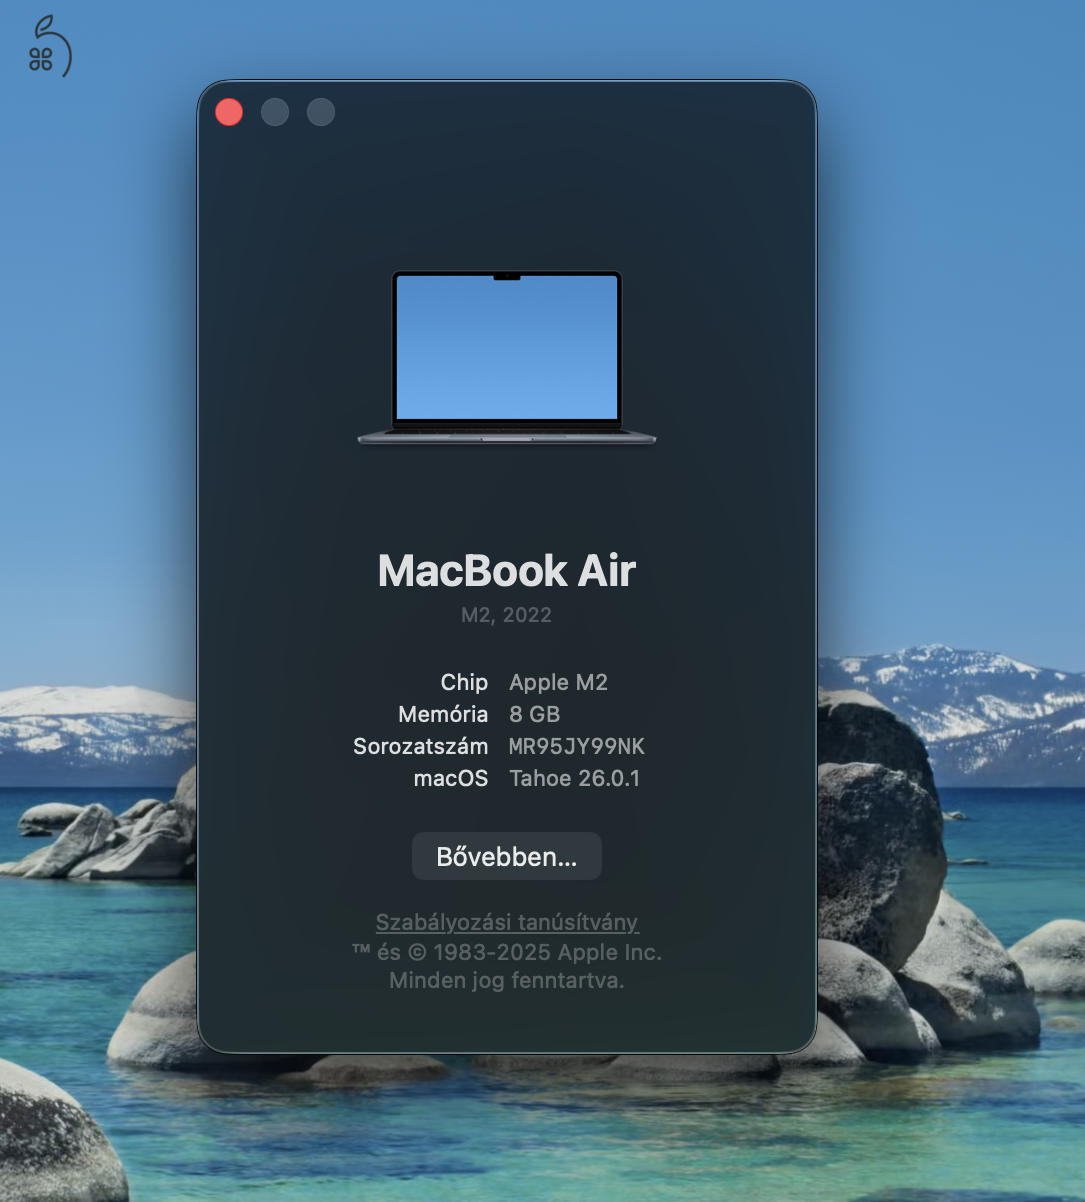Click the macOS row label
This screenshot has width=1085, height=1202.
[x=451, y=778]
